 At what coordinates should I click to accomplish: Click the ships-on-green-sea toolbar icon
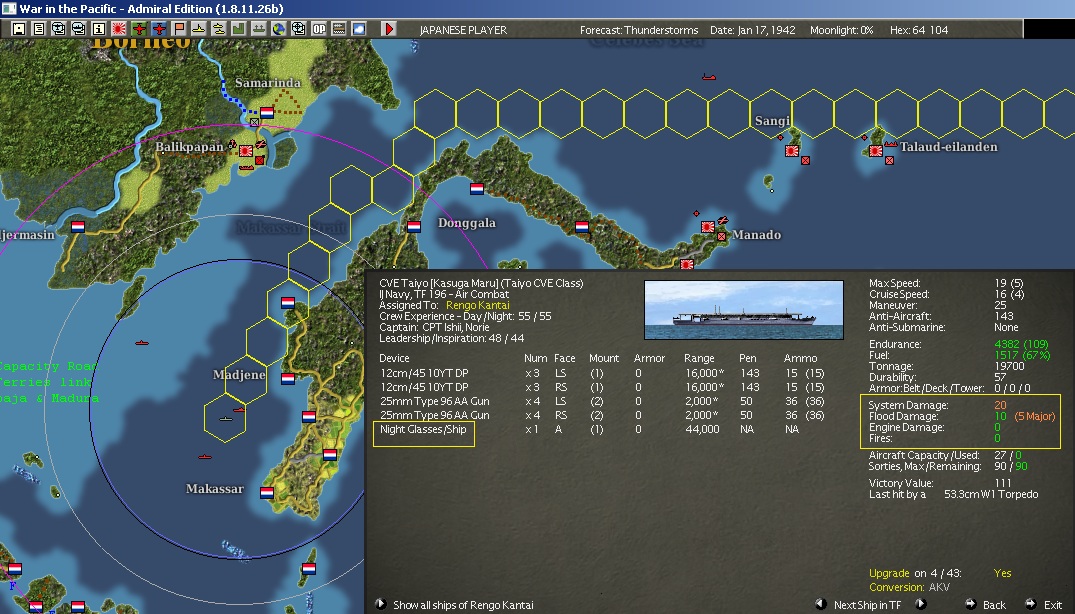tap(258, 29)
